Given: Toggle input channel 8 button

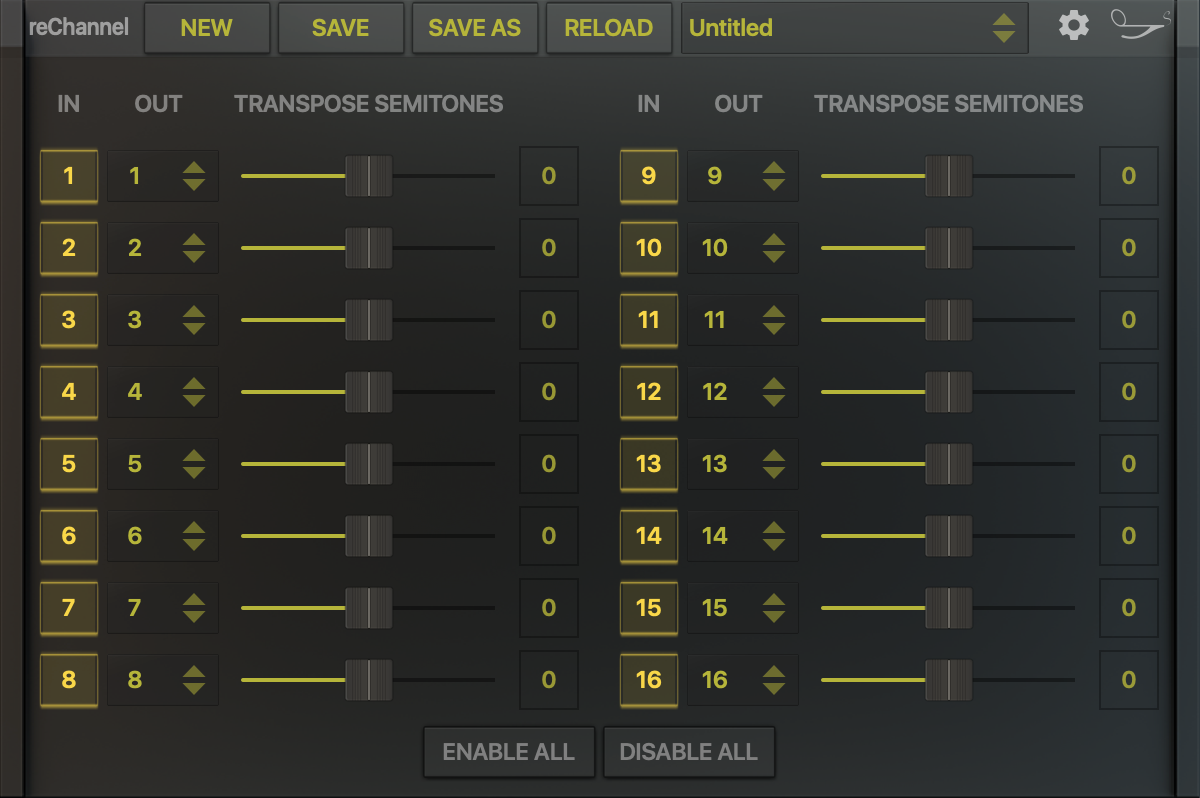Looking at the screenshot, I should tap(69, 680).
